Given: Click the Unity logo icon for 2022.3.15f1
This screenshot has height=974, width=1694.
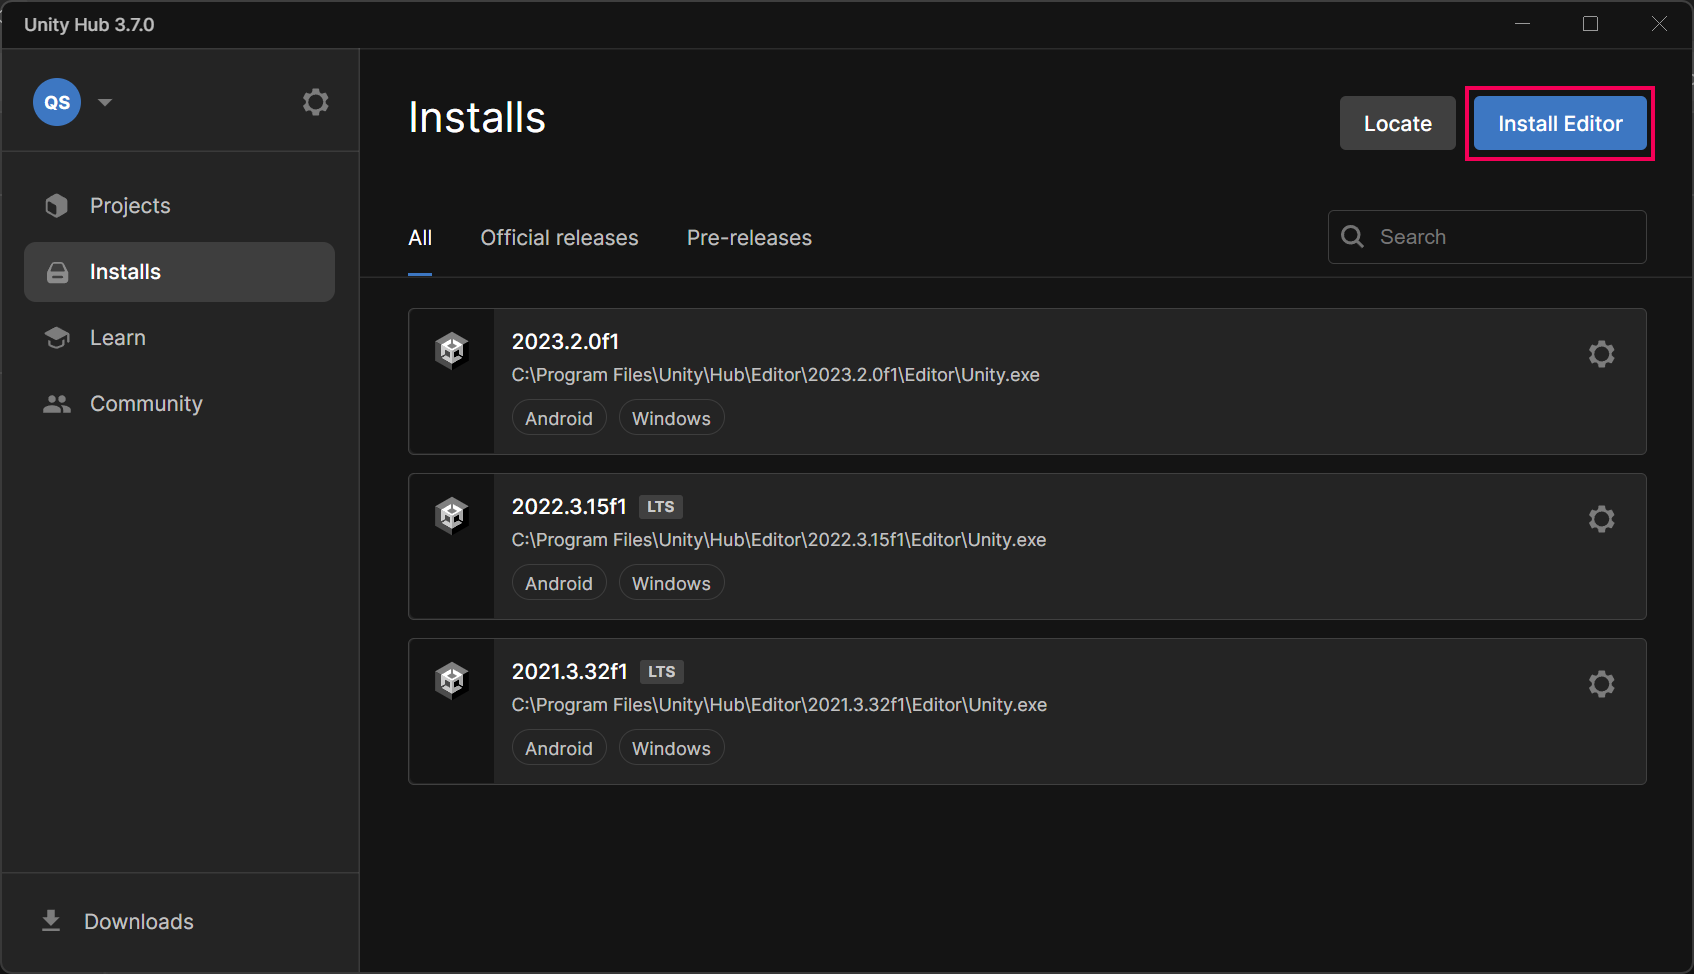Looking at the screenshot, I should tap(452, 516).
